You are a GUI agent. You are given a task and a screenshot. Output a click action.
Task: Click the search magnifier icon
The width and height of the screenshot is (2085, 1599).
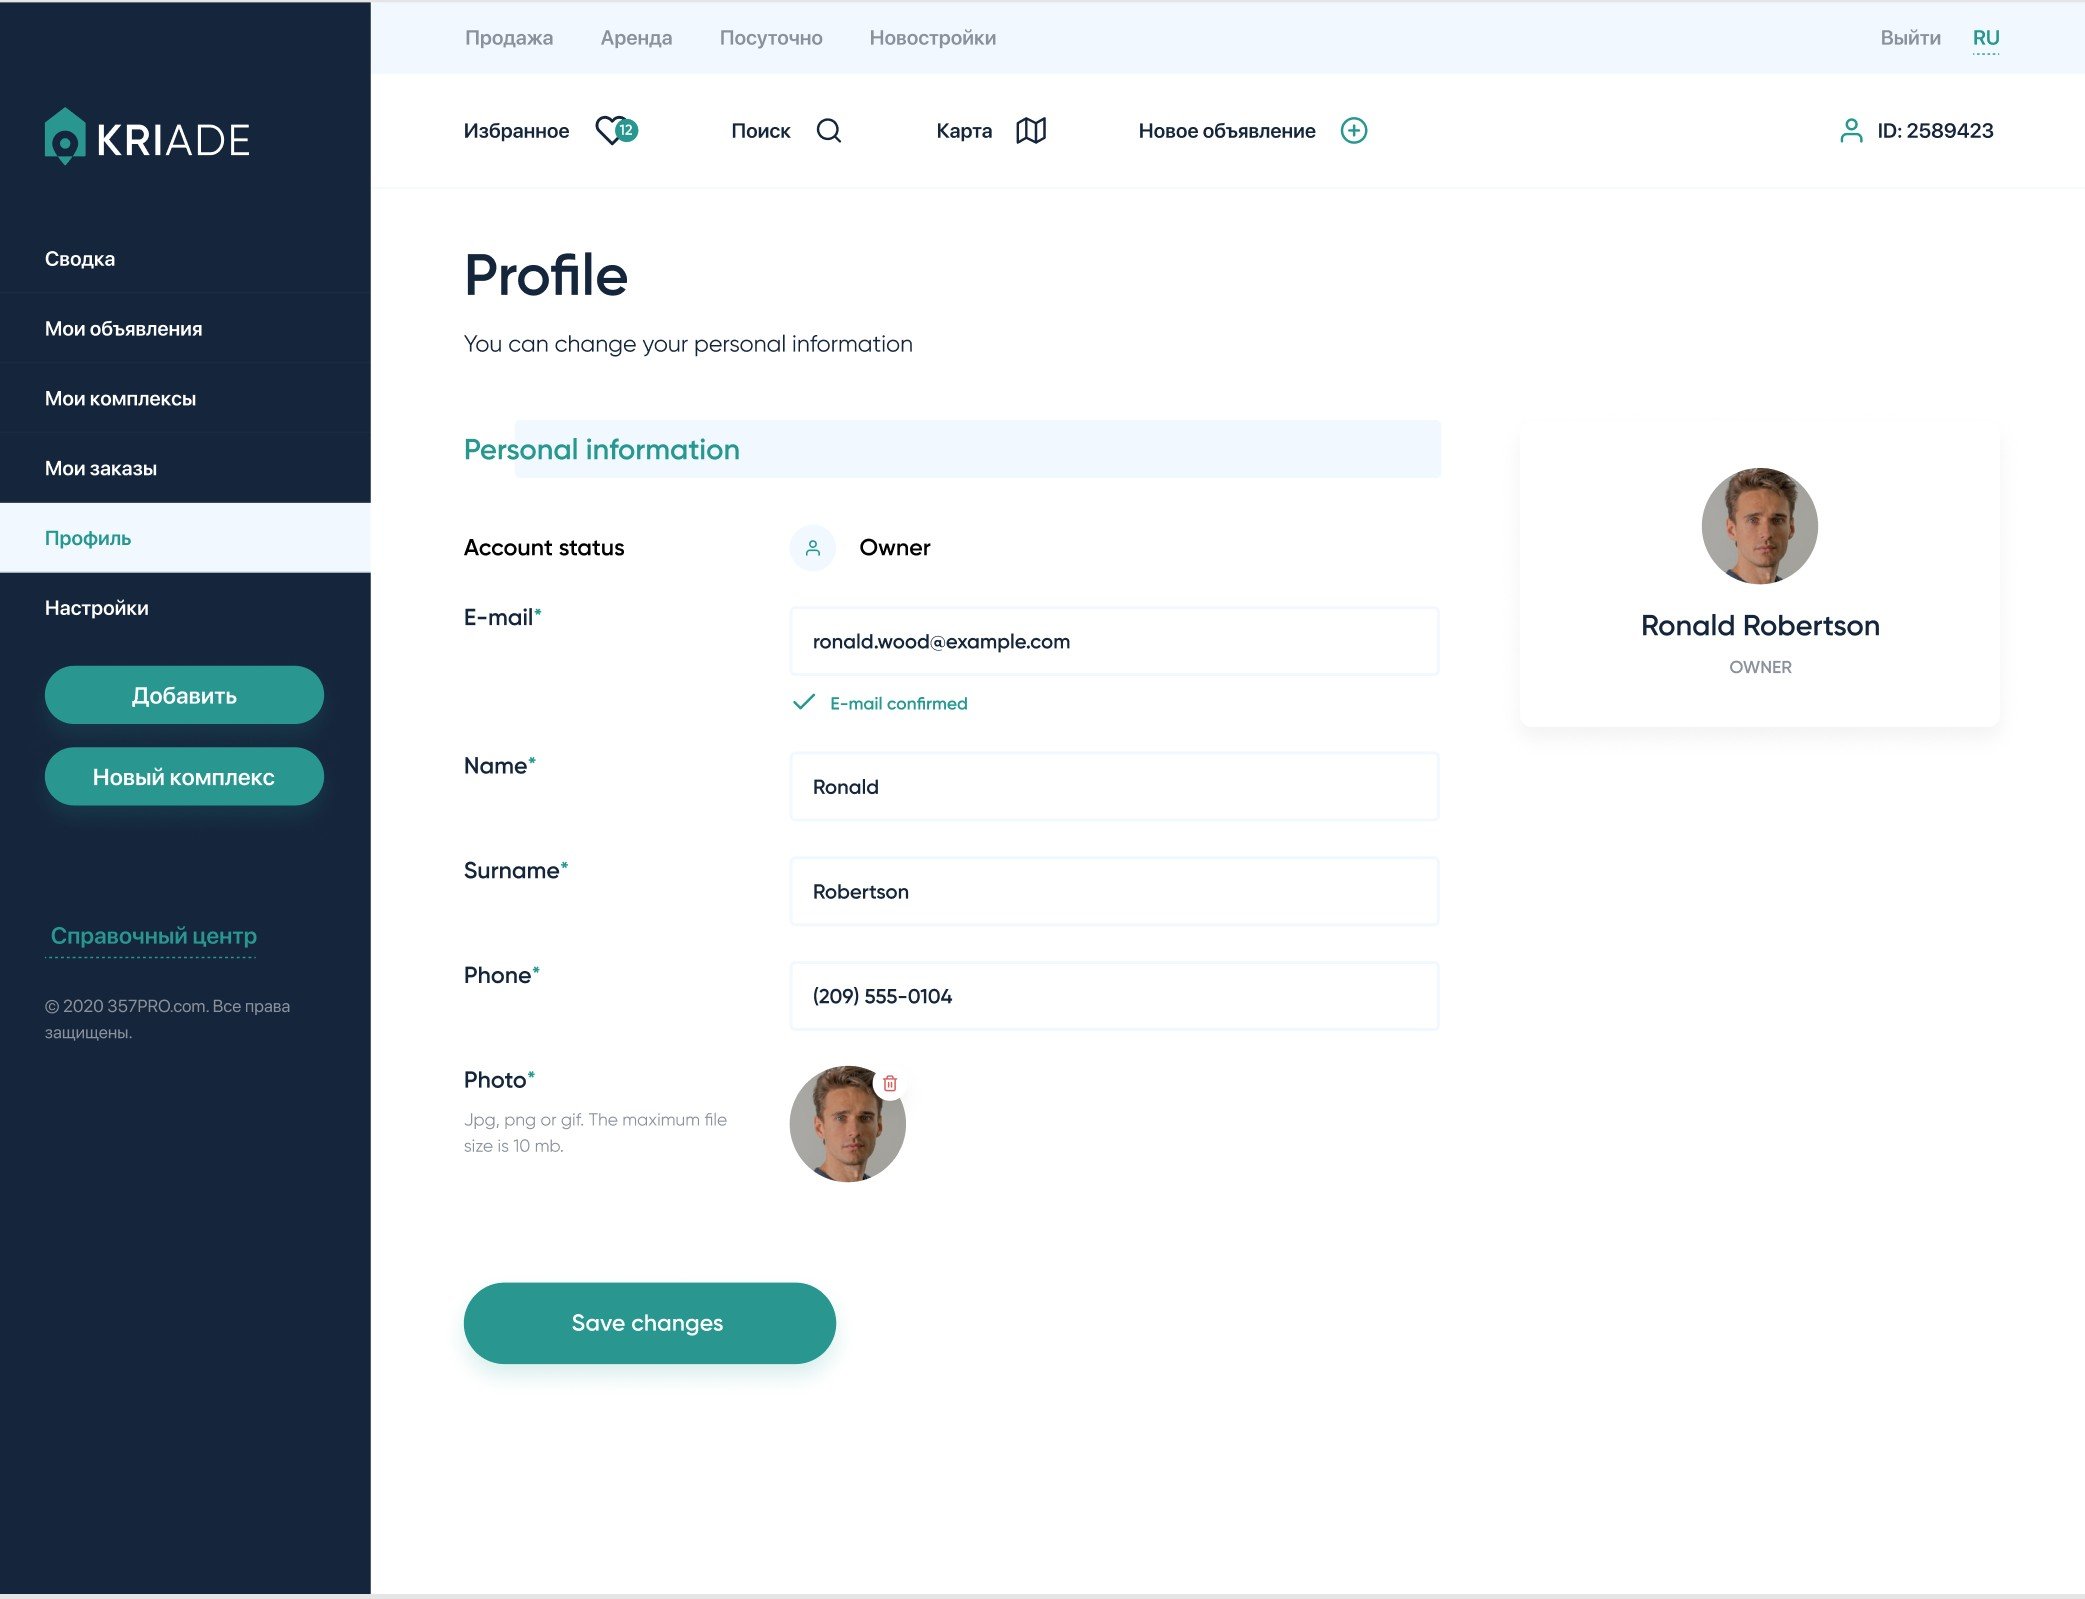[829, 131]
